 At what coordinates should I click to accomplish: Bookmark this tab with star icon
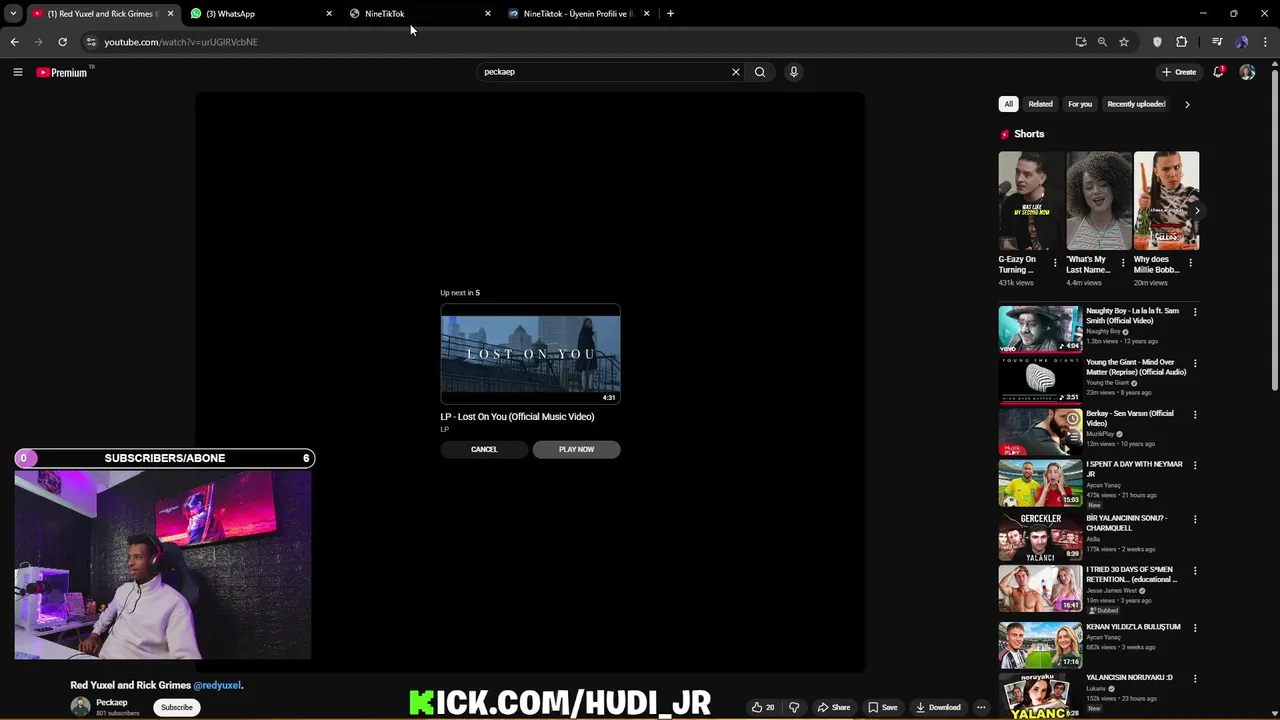pyautogui.click(x=1124, y=42)
